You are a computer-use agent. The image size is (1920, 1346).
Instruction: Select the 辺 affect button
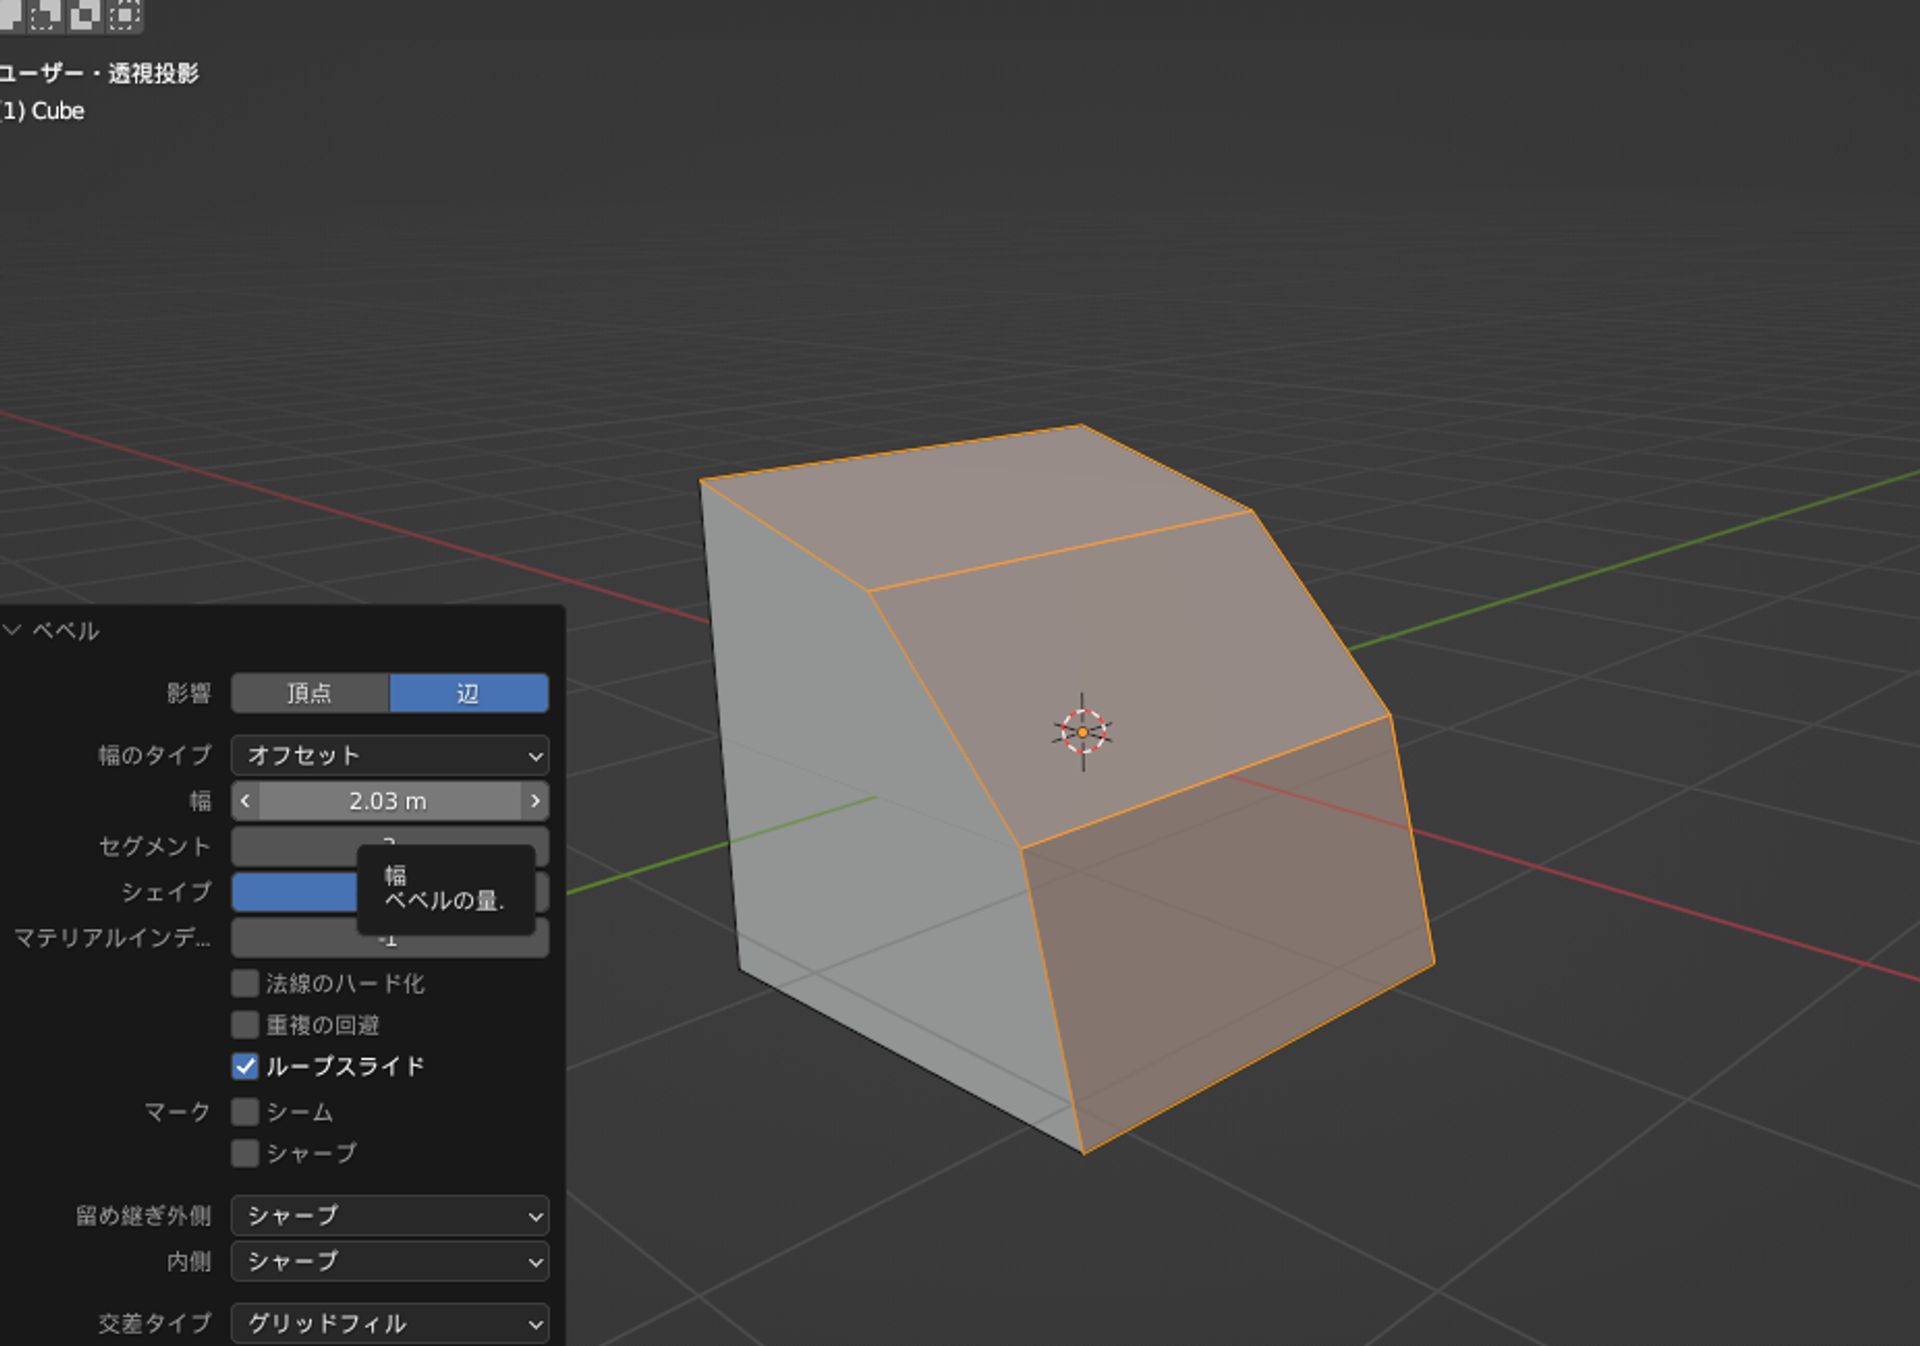pos(469,693)
